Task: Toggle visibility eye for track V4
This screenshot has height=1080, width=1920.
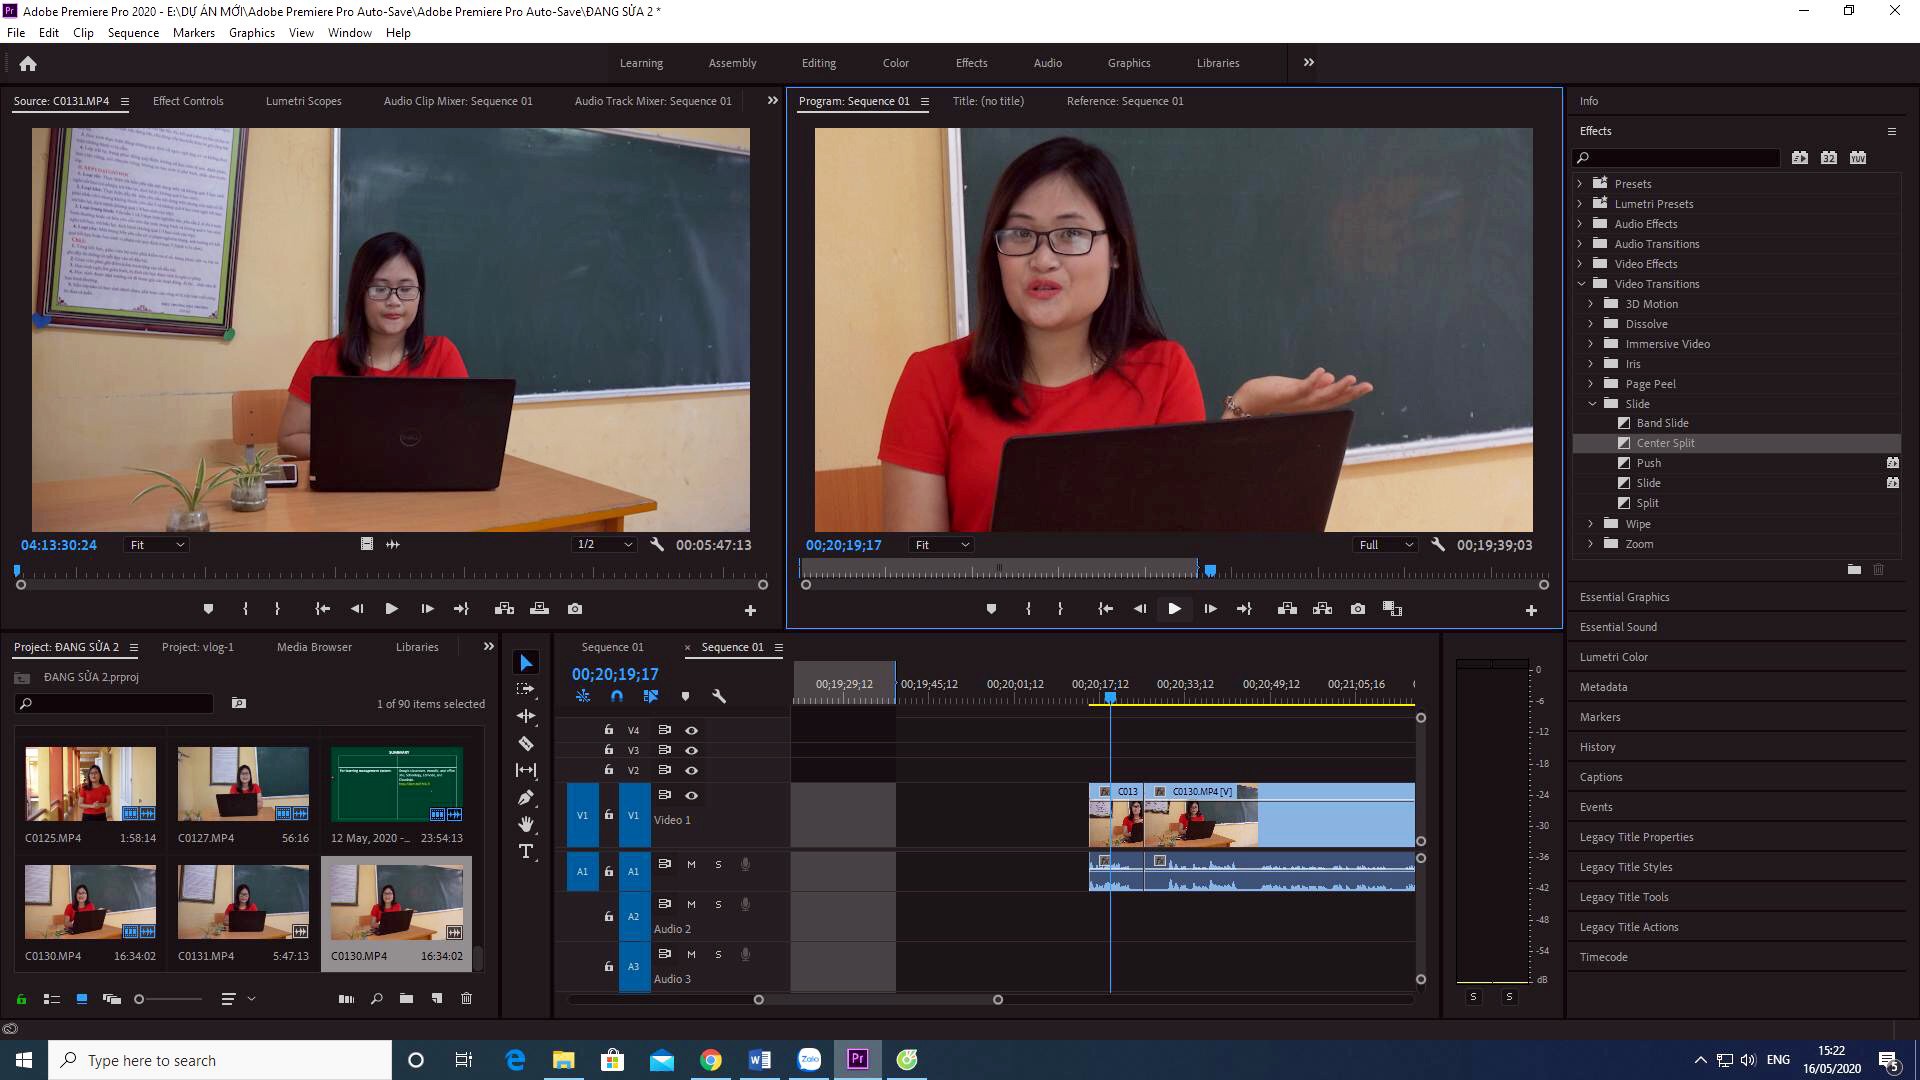Action: coord(691,730)
